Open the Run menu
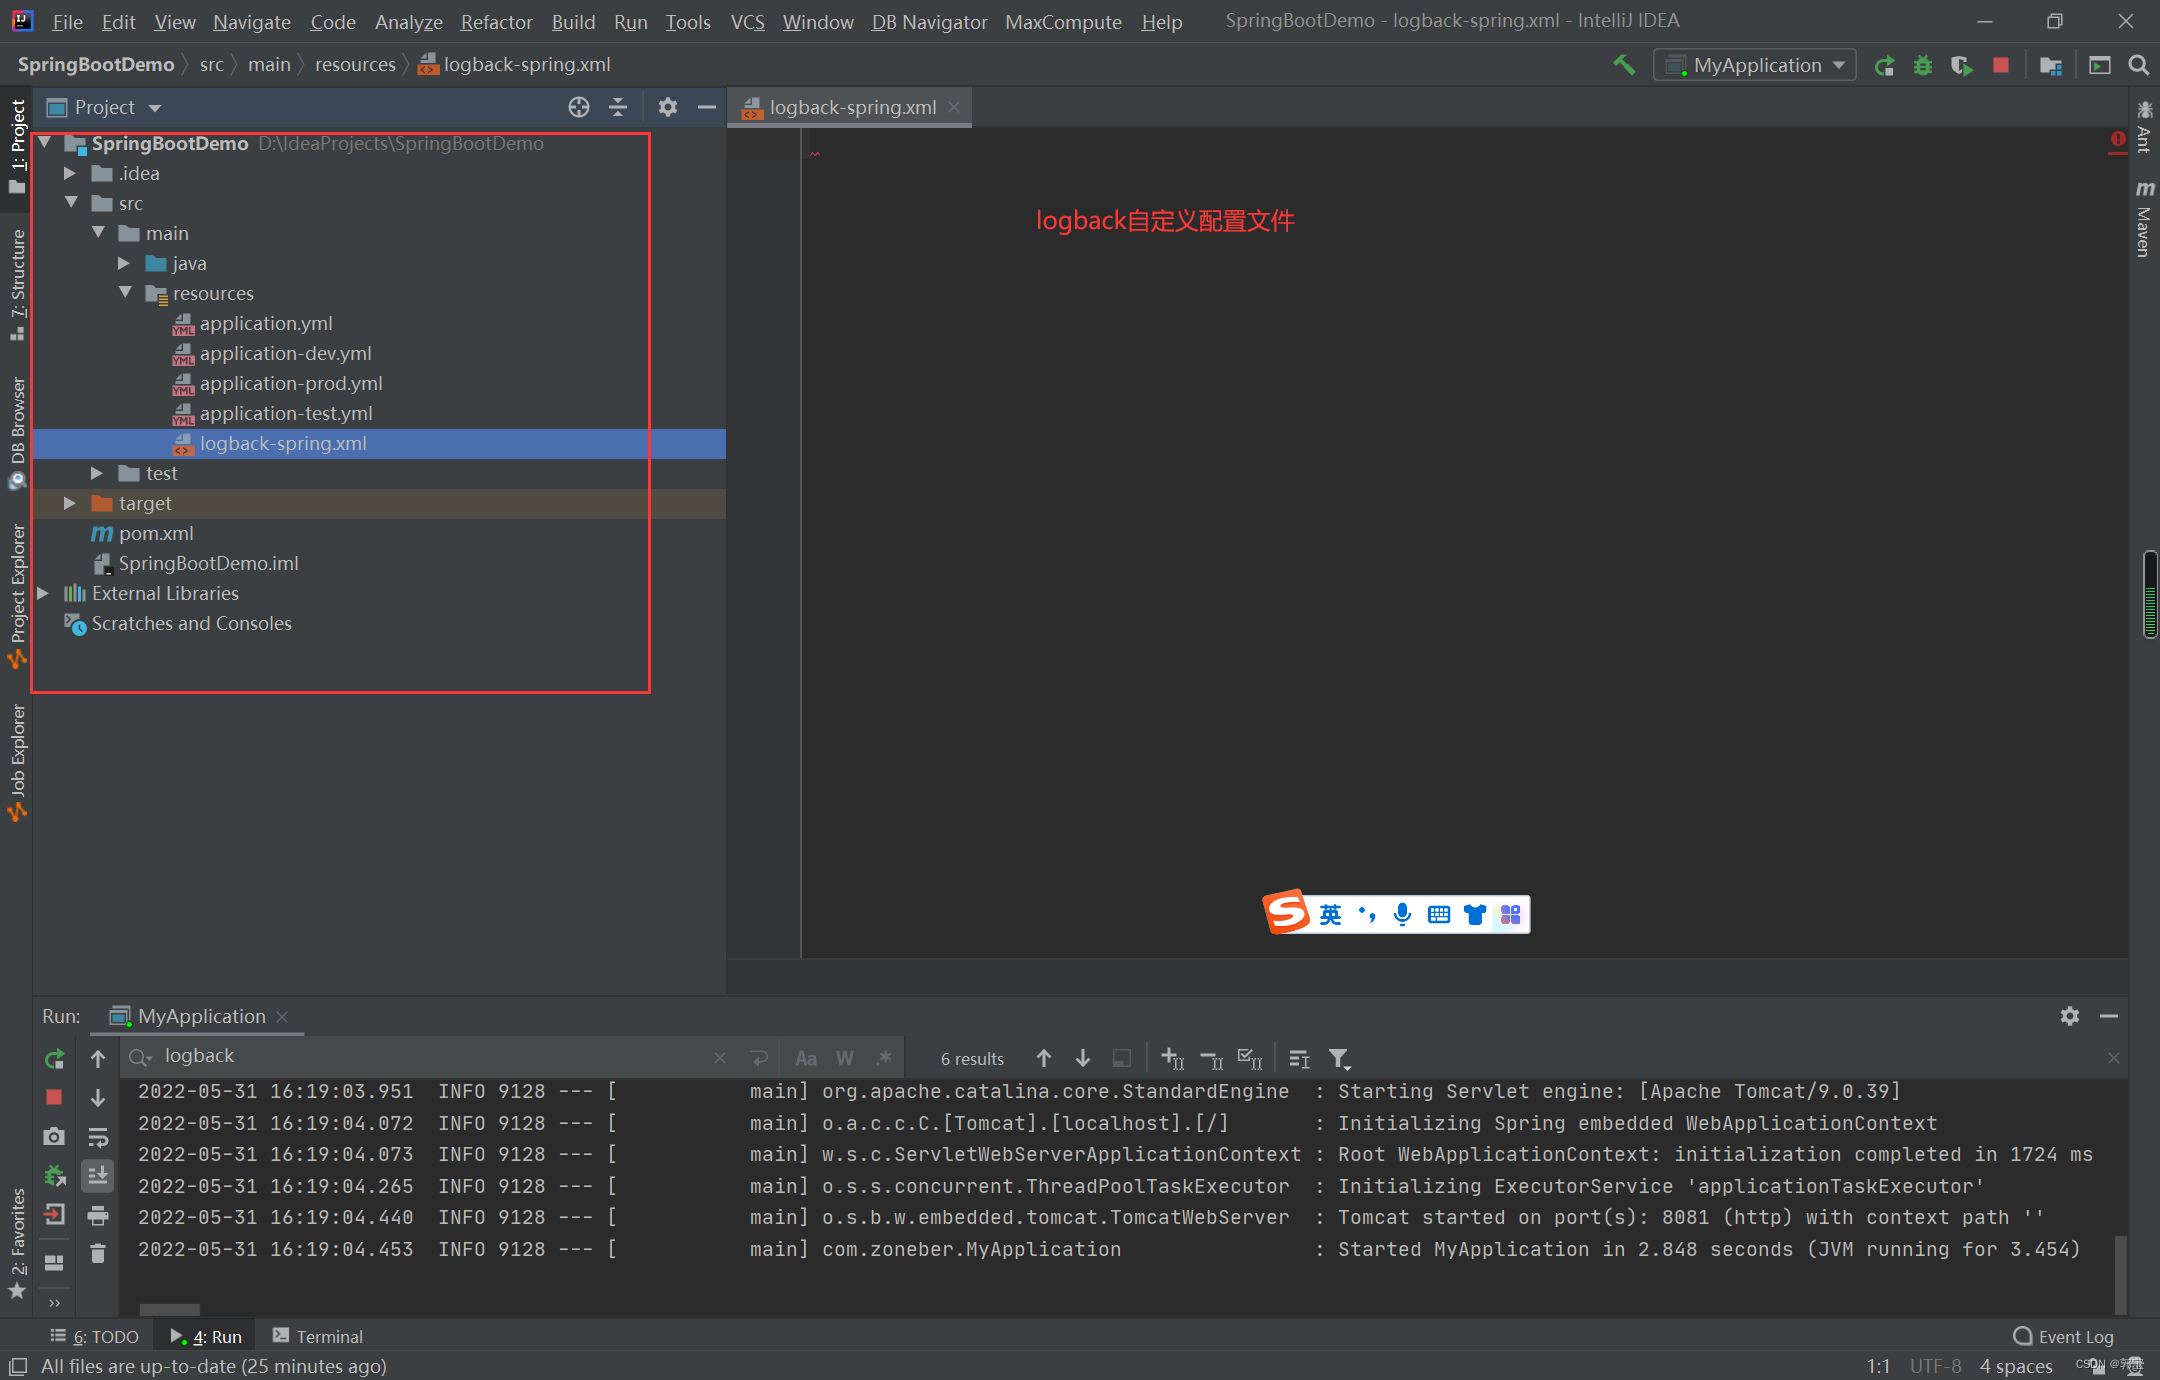 click(x=630, y=21)
